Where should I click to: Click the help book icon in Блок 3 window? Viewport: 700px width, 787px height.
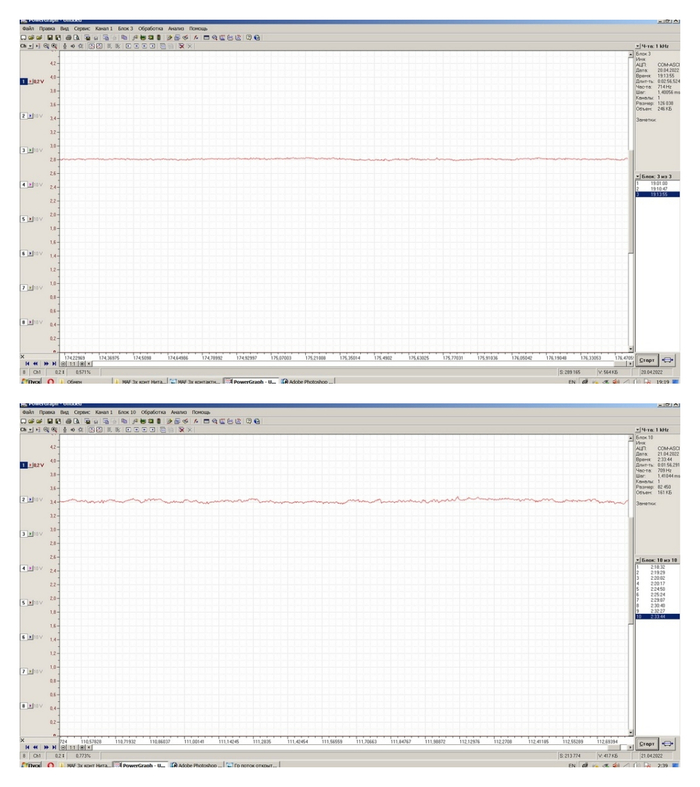(x=249, y=38)
